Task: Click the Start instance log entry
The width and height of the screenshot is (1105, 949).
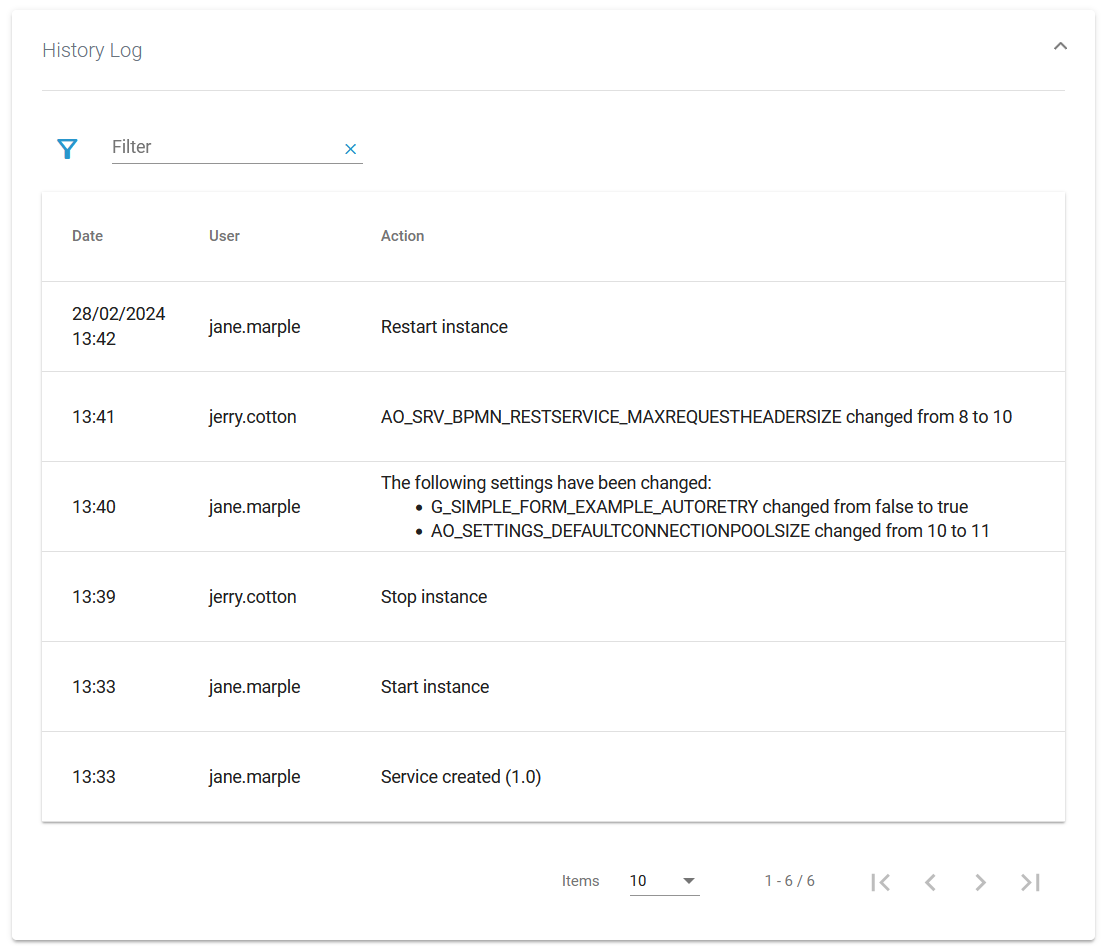Action: coord(435,687)
